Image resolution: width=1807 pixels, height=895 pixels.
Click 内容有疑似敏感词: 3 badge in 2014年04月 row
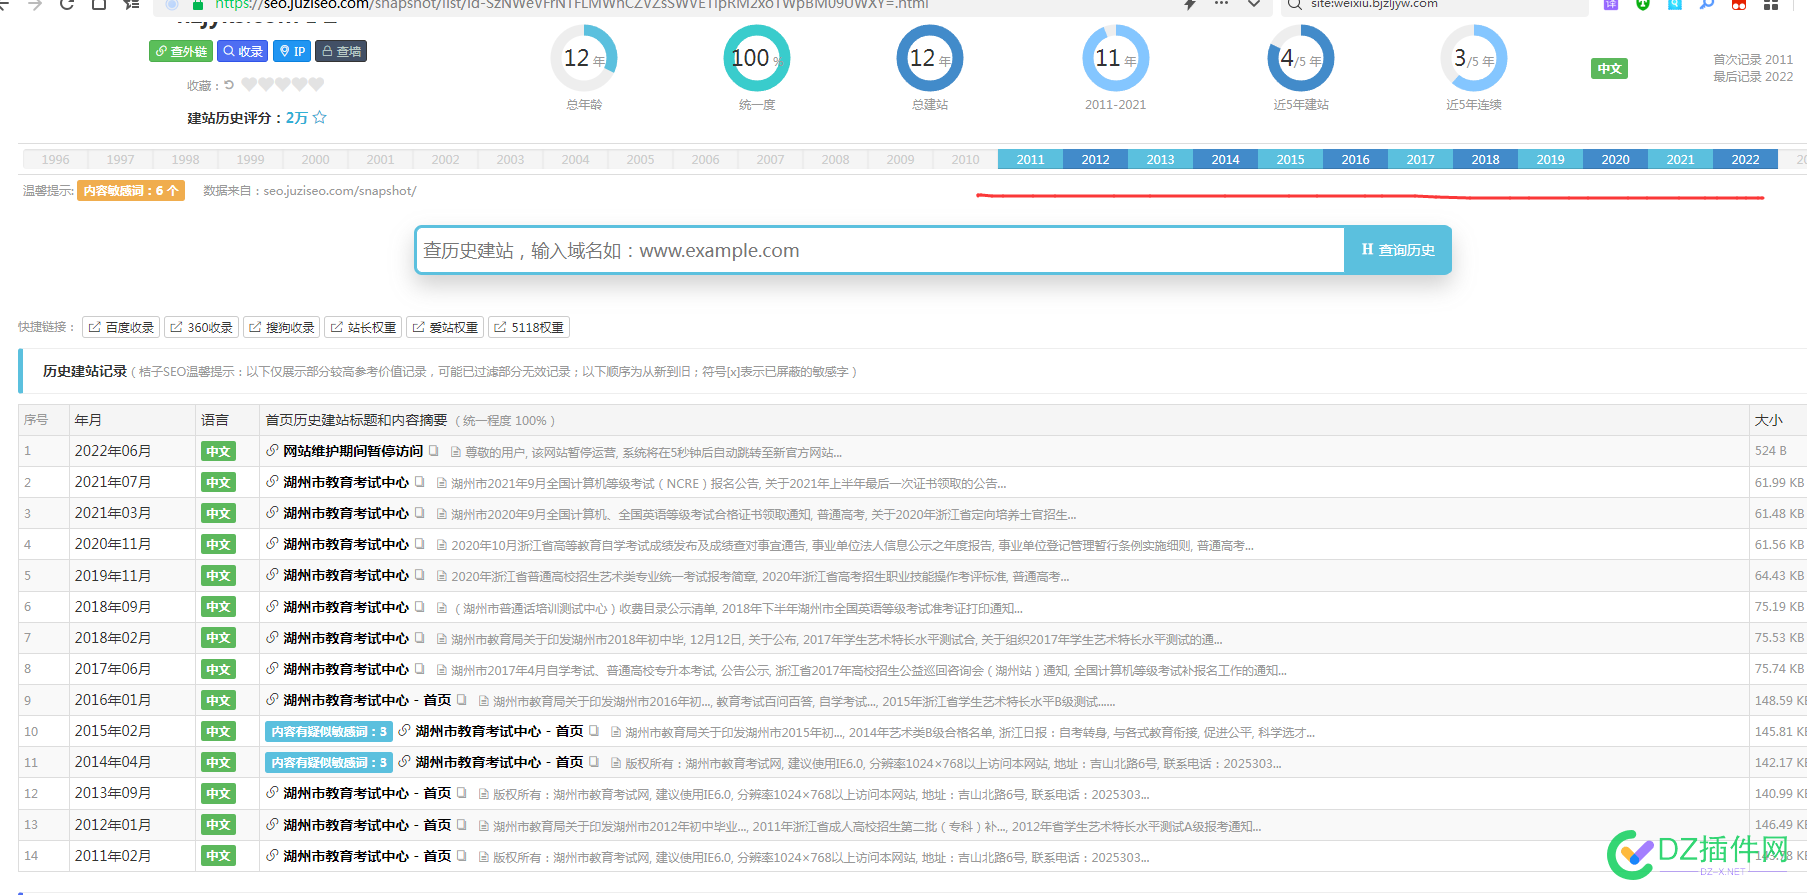pos(329,762)
